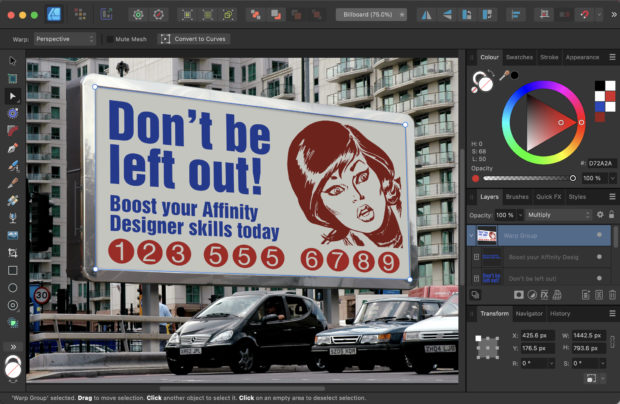Select the Node tool
This screenshot has width=620, height=404.
[13, 96]
